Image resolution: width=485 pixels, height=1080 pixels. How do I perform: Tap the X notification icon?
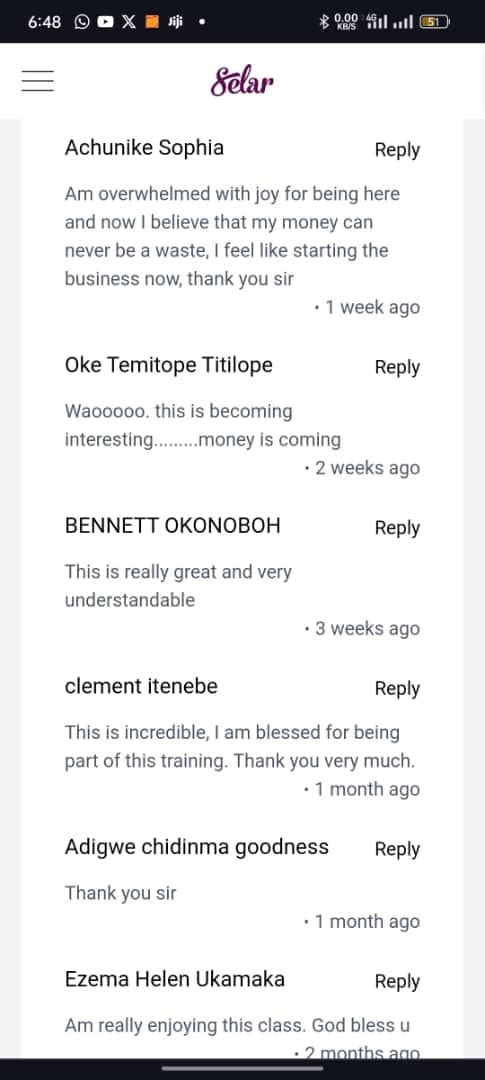click(129, 22)
